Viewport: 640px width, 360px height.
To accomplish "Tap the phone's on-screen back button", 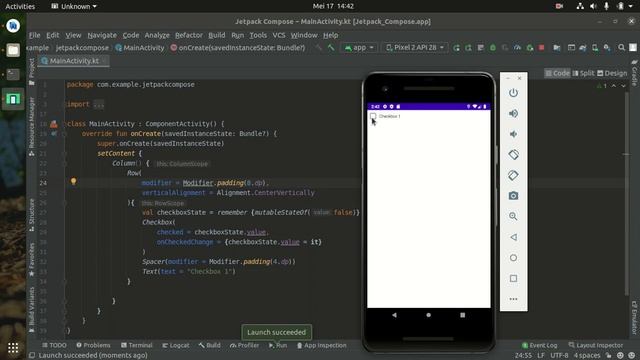I will coord(394,315).
